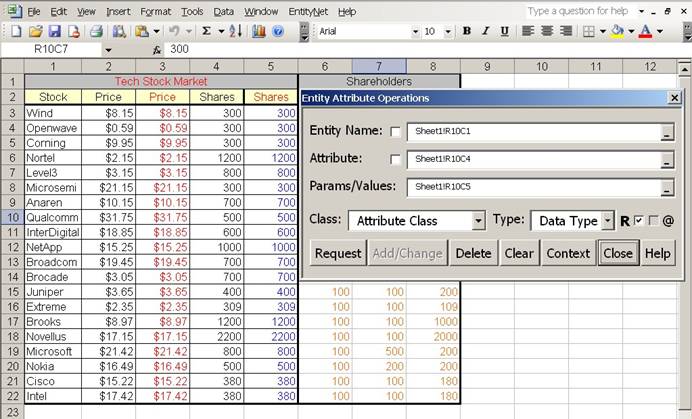This screenshot has width=692, height=419.
Task: Click the Paste clipboard icon
Action: 142,31
